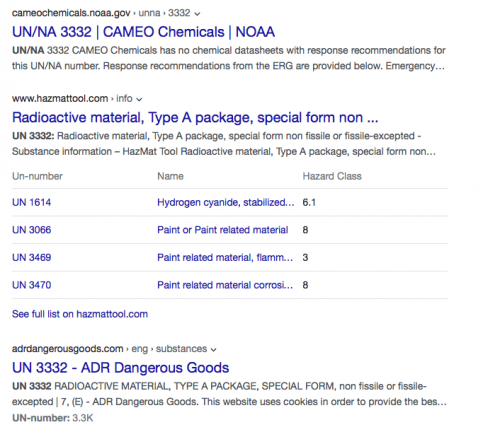Image resolution: width=500 pixels, height=432 pixels.
Task: Click the UN 3469 table link
Action: [32, 257]
